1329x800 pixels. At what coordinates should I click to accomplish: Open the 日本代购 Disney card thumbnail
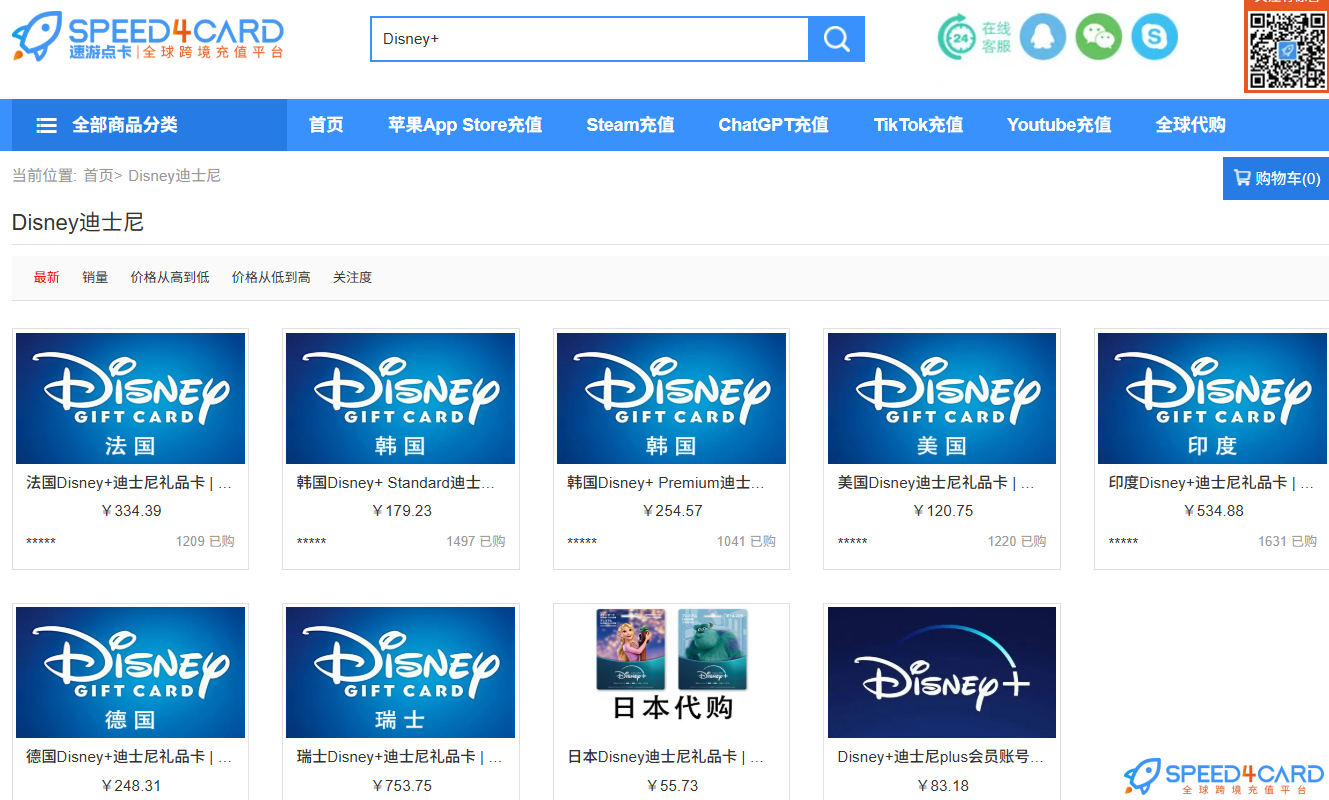pyautogui.click(x=671, y=672)
